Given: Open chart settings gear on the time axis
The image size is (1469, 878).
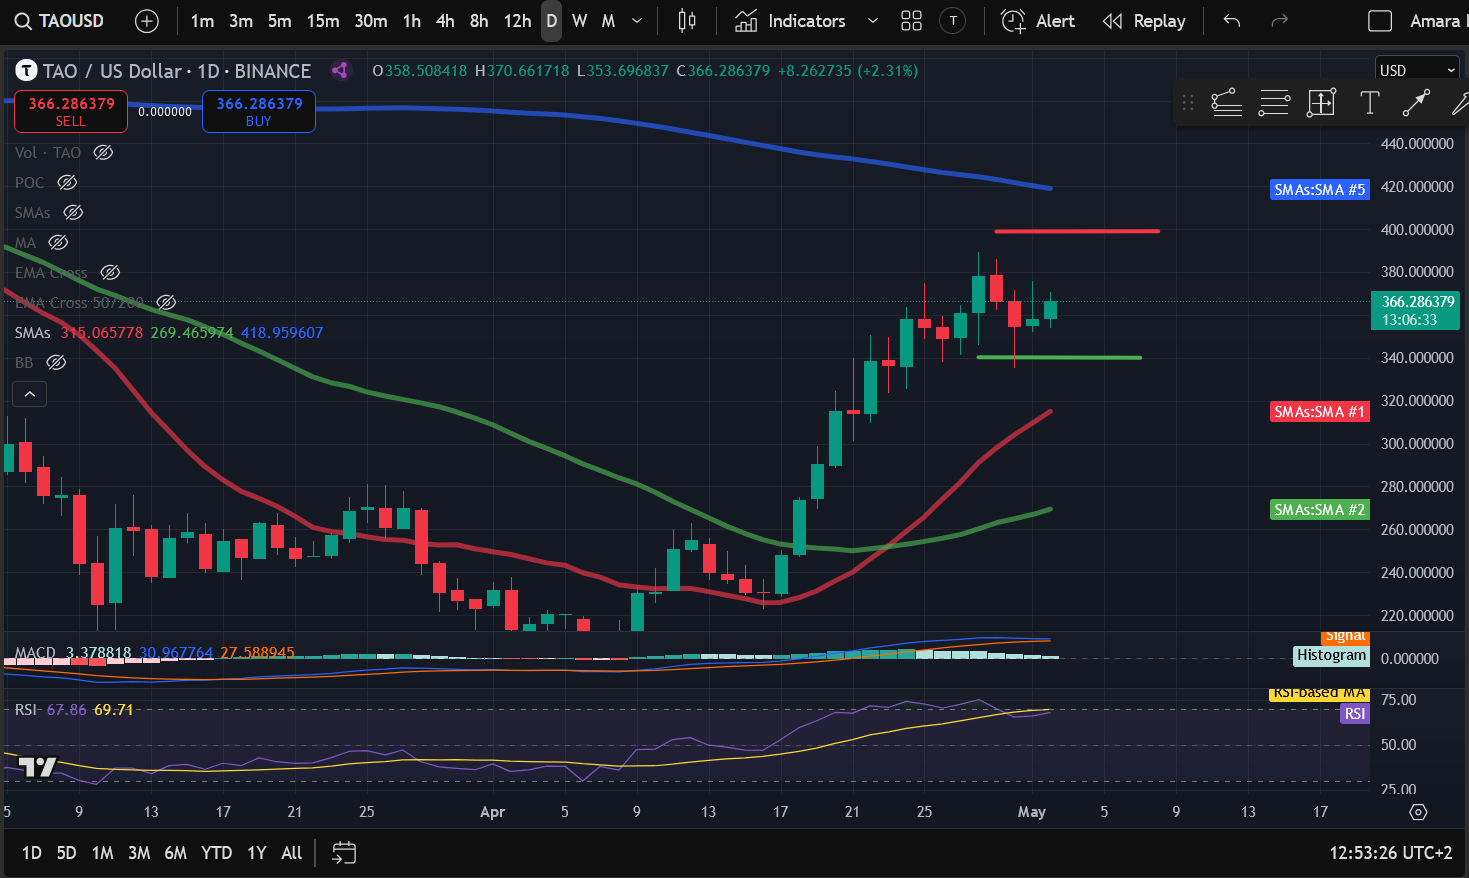Looking at the screenshot, I should (x=1418, y=812).
